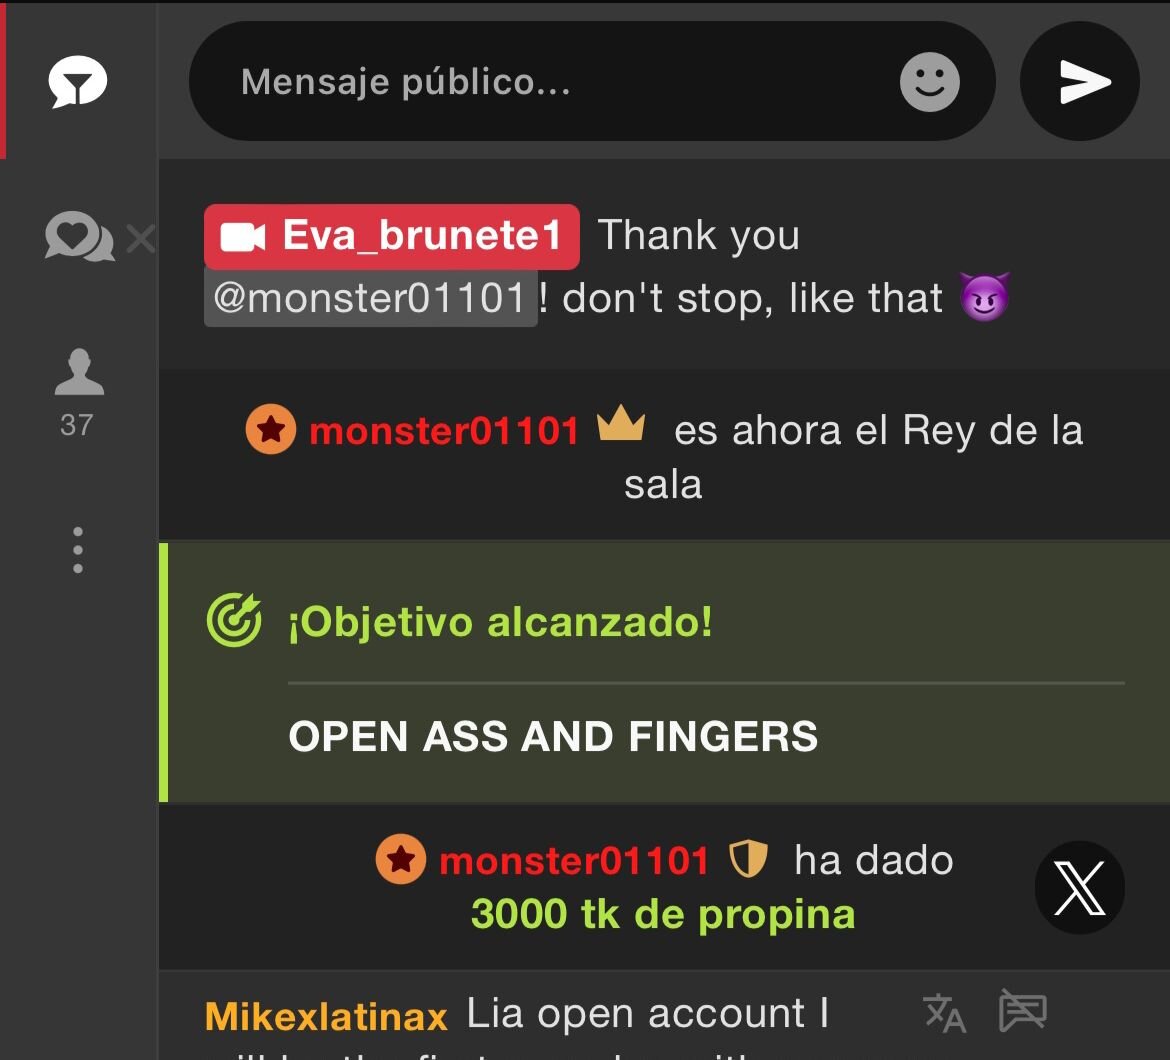
Task: Toggle hide message icon beside Mikexlatinax
Action: pos(1023,1011)
